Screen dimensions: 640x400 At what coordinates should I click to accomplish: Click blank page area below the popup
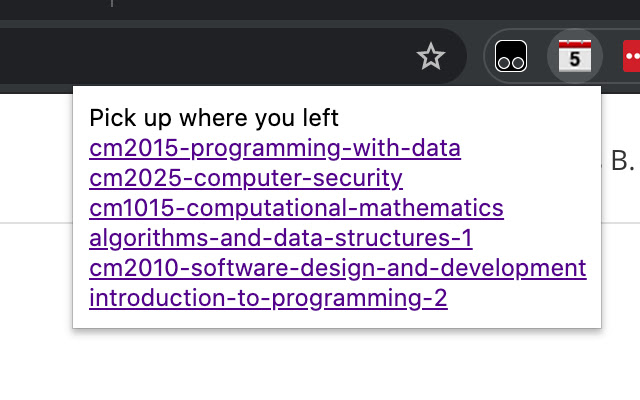[320, 365]
